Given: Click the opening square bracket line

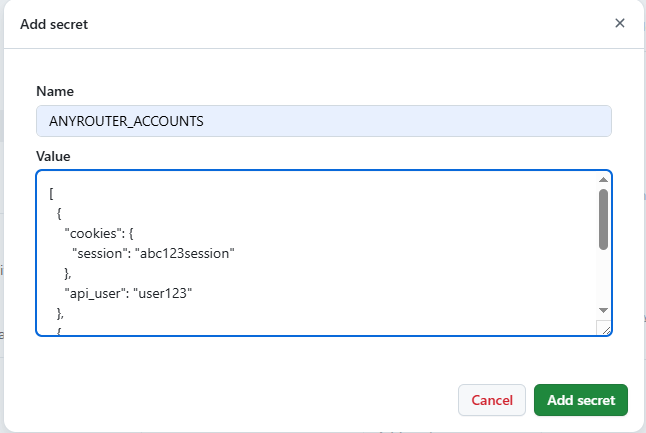Looking at the screenshot, I should pyautogui.click(x=51, y=194).
